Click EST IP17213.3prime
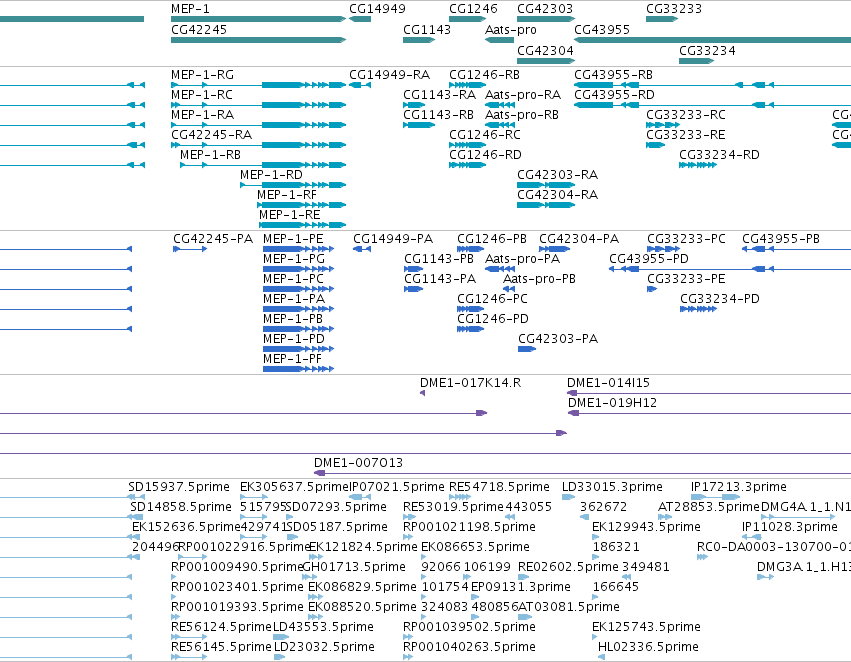The width and height of the screenshot is (851, 662). click(715, 497)
